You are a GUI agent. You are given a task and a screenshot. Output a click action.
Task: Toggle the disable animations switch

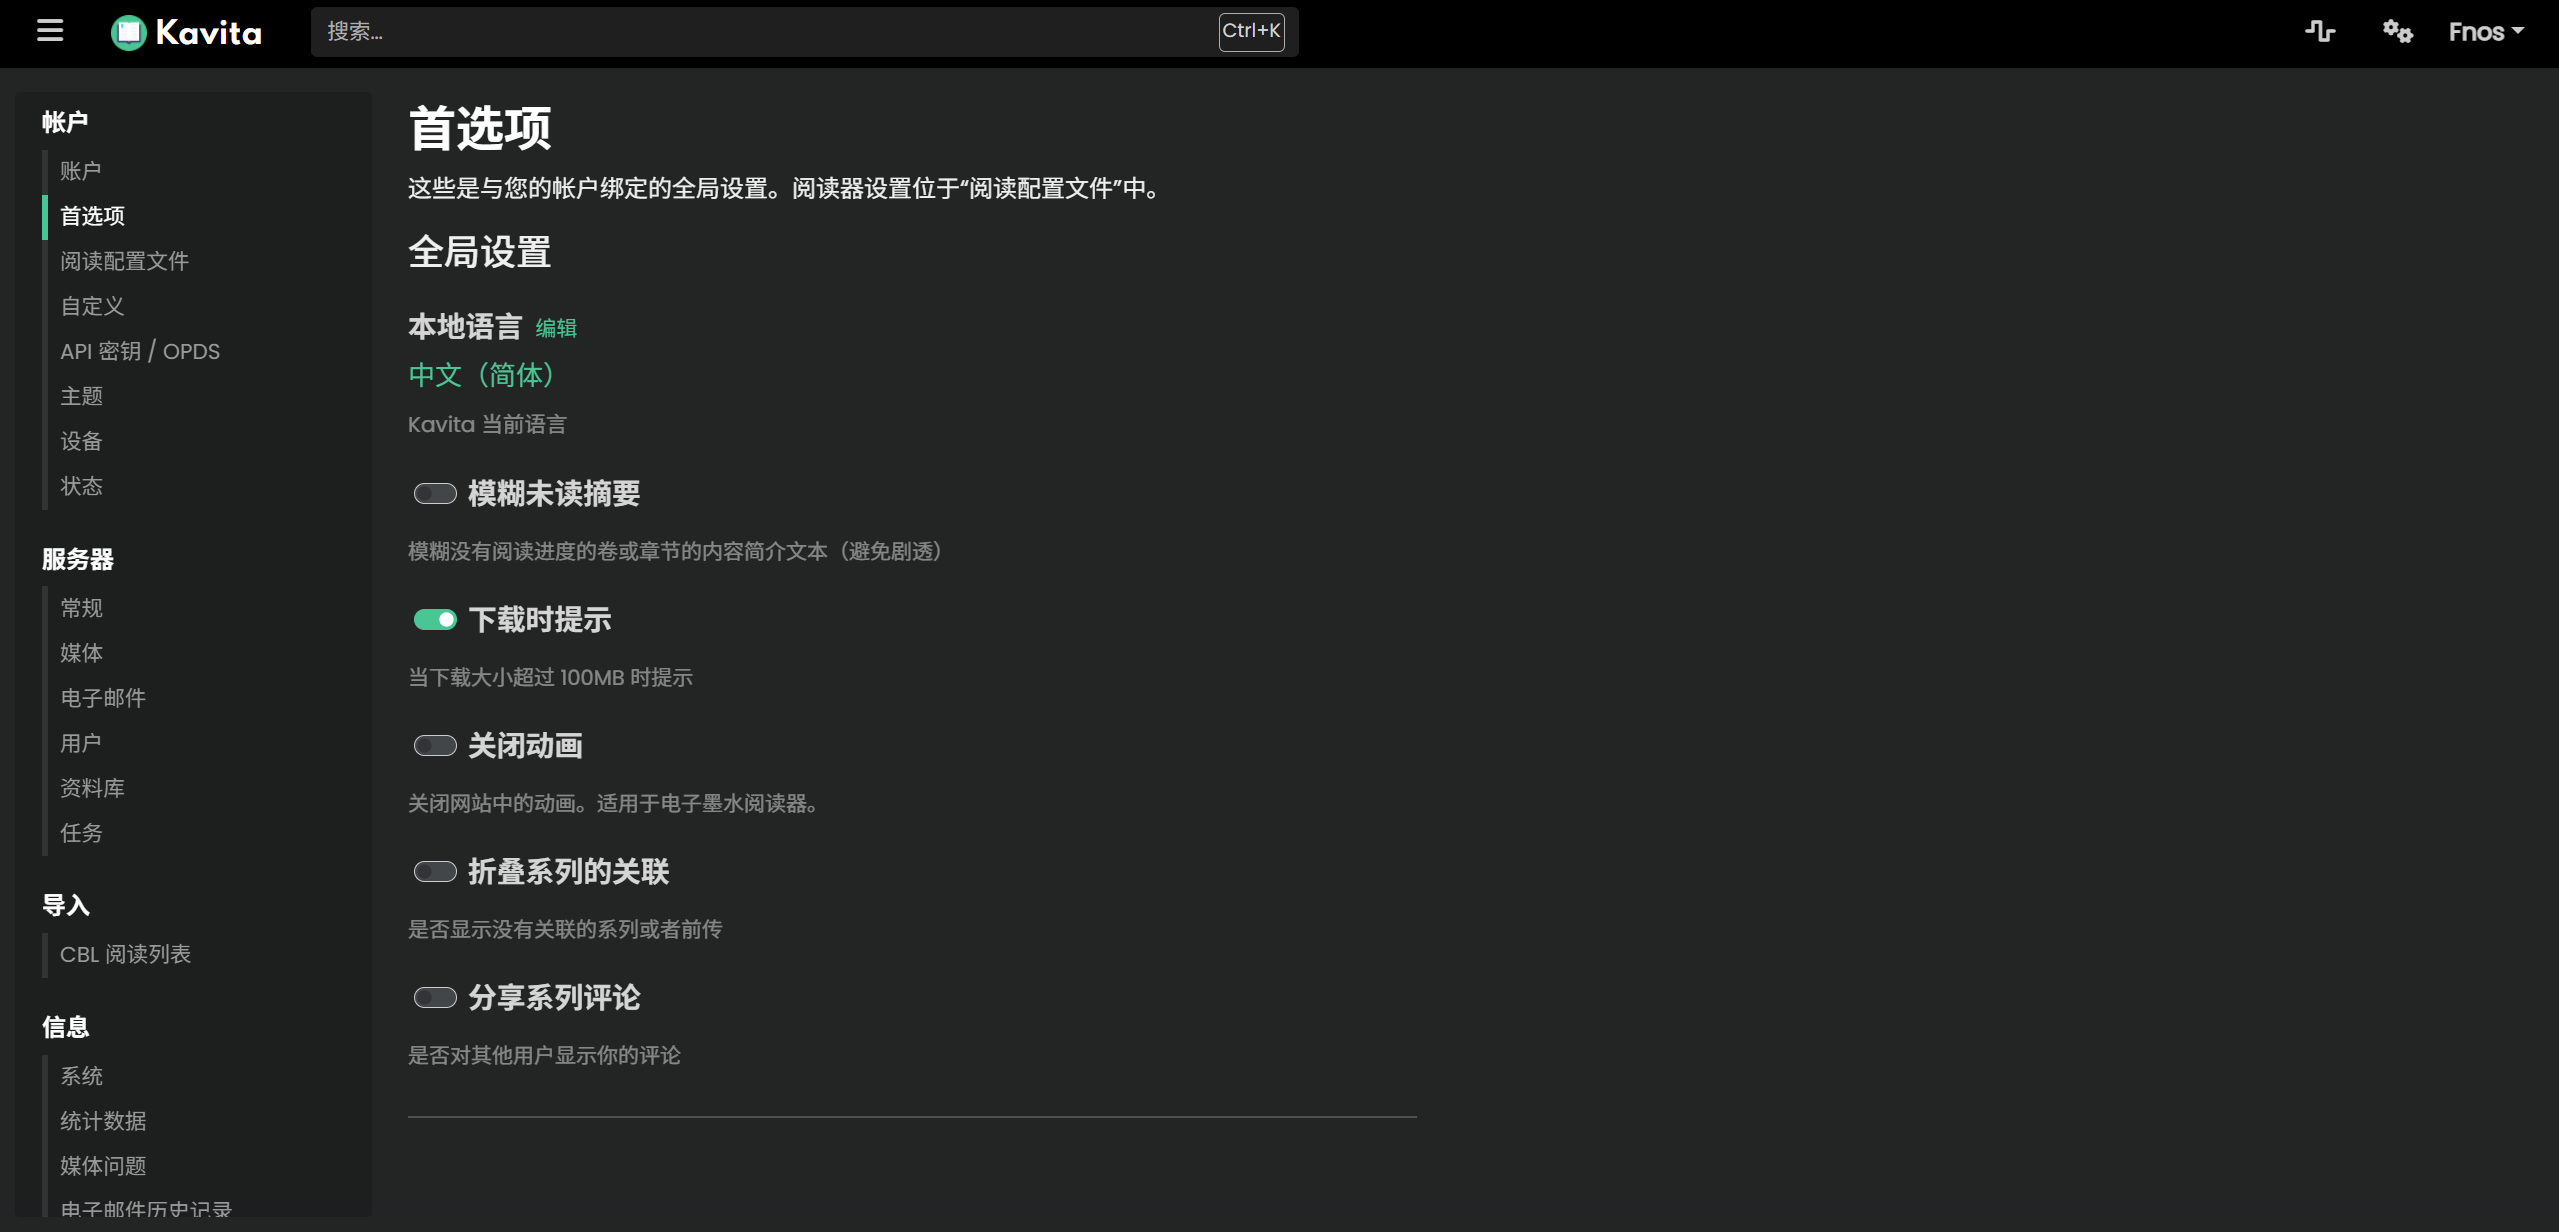click(435, 746)
